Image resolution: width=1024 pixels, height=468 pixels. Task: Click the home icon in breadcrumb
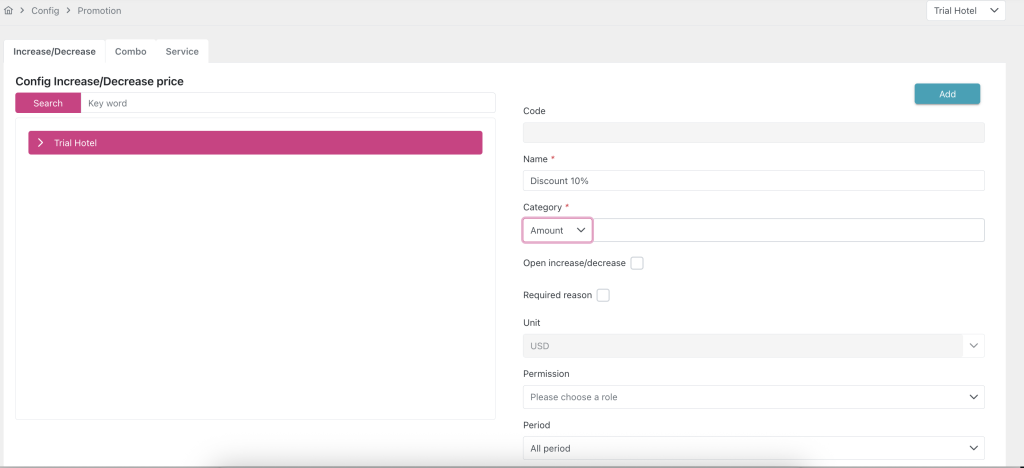click(x=9, y=11)
